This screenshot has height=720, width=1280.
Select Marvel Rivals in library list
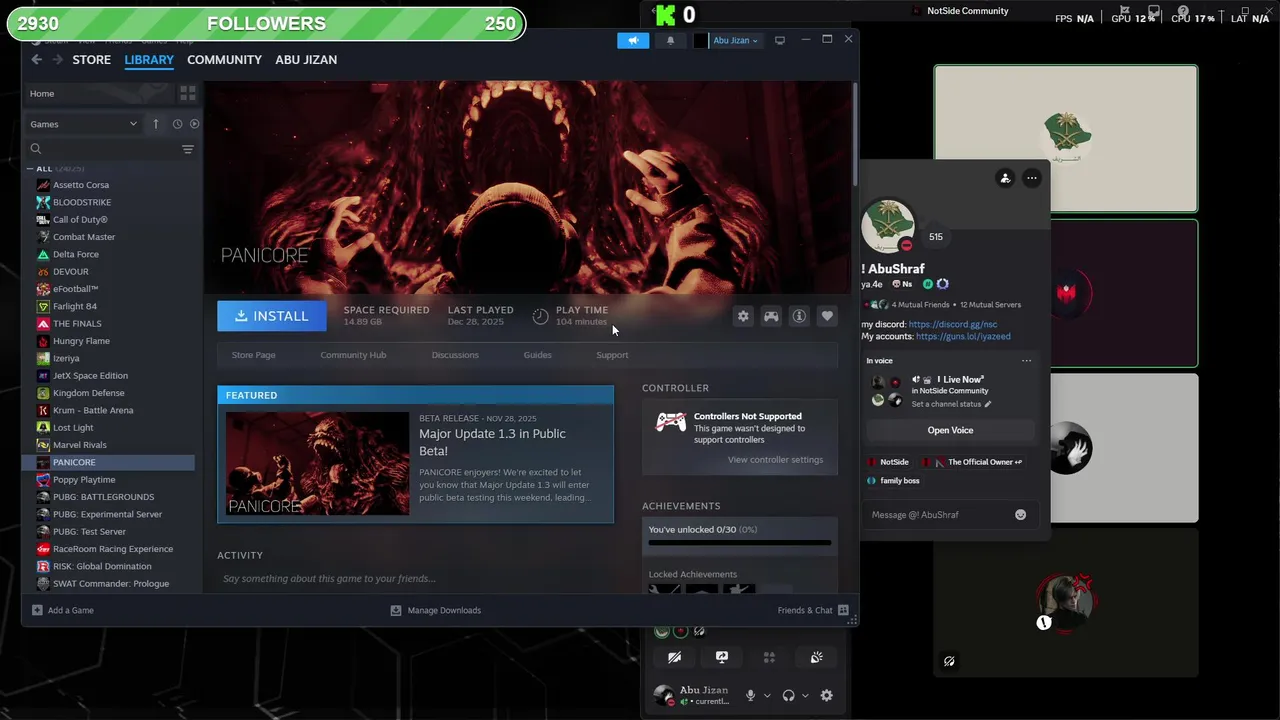pyautogui.click(x=80, y=445)
